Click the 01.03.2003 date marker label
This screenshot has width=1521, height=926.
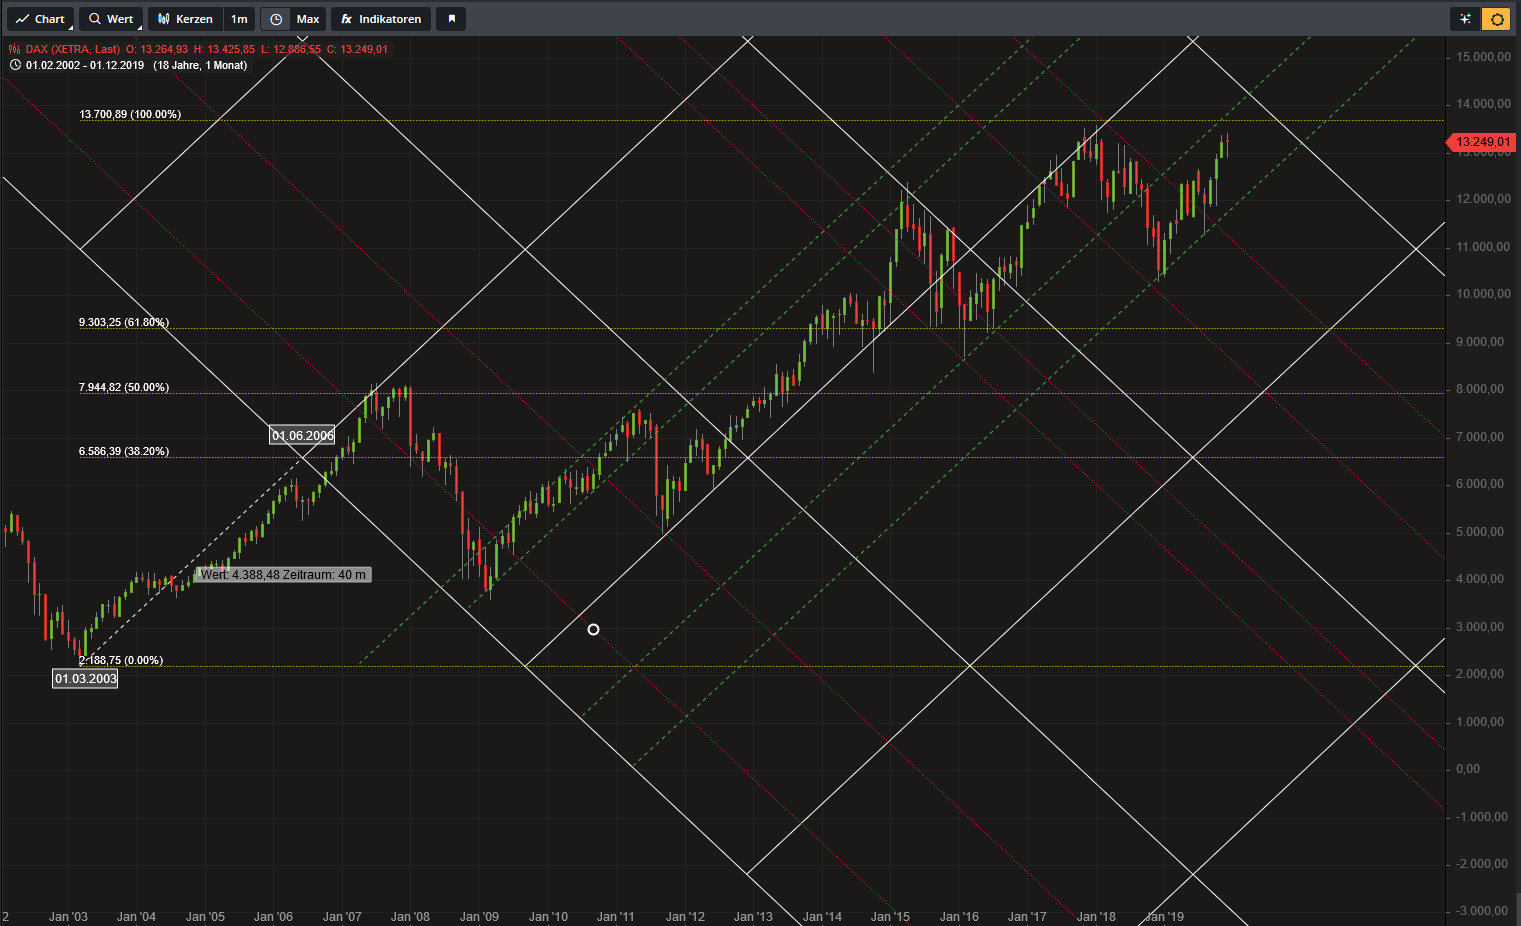[85, 679]
